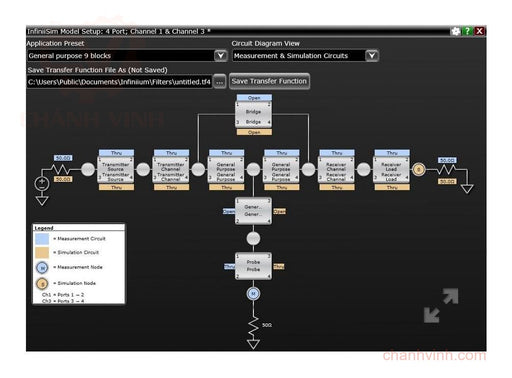Click orange Thru label beside Probe block
512x378 pixels.
tap(279, 267)
